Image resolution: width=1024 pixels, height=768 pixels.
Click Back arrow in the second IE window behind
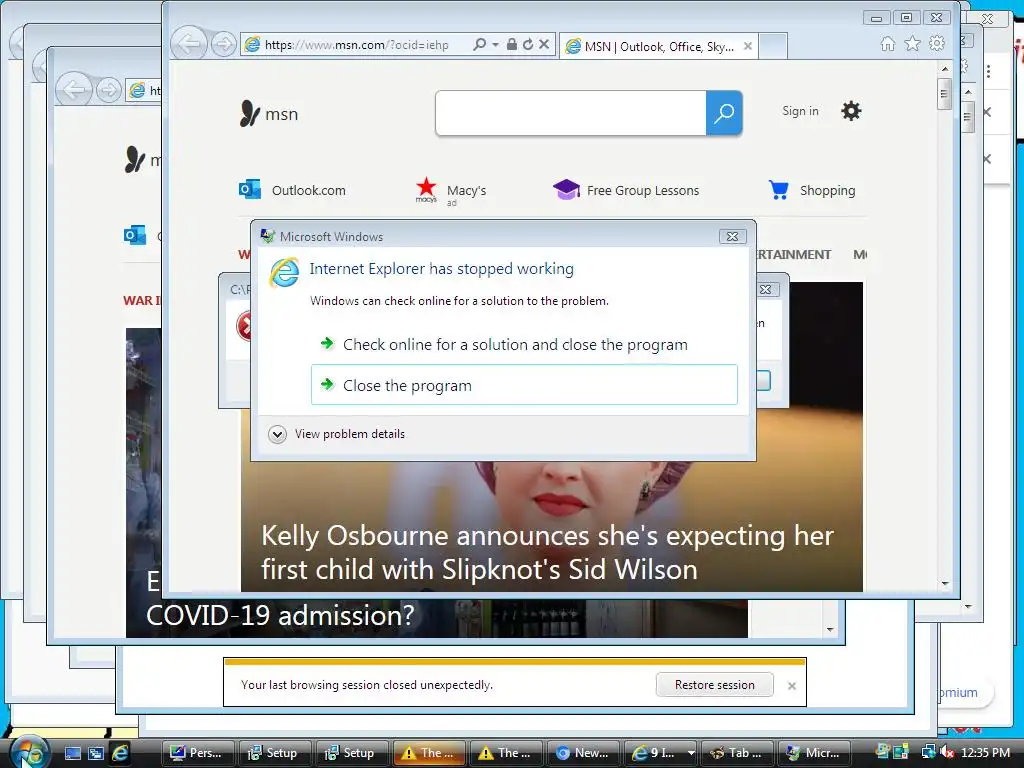(x=73, y=89)
